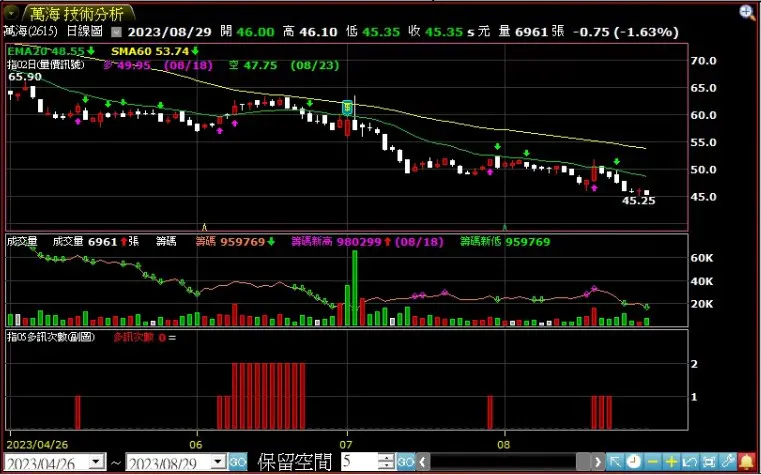Click the 萬海(2615) stock name label
The image size is (761, 475).
pyautogui.click(x=30, y=32)
